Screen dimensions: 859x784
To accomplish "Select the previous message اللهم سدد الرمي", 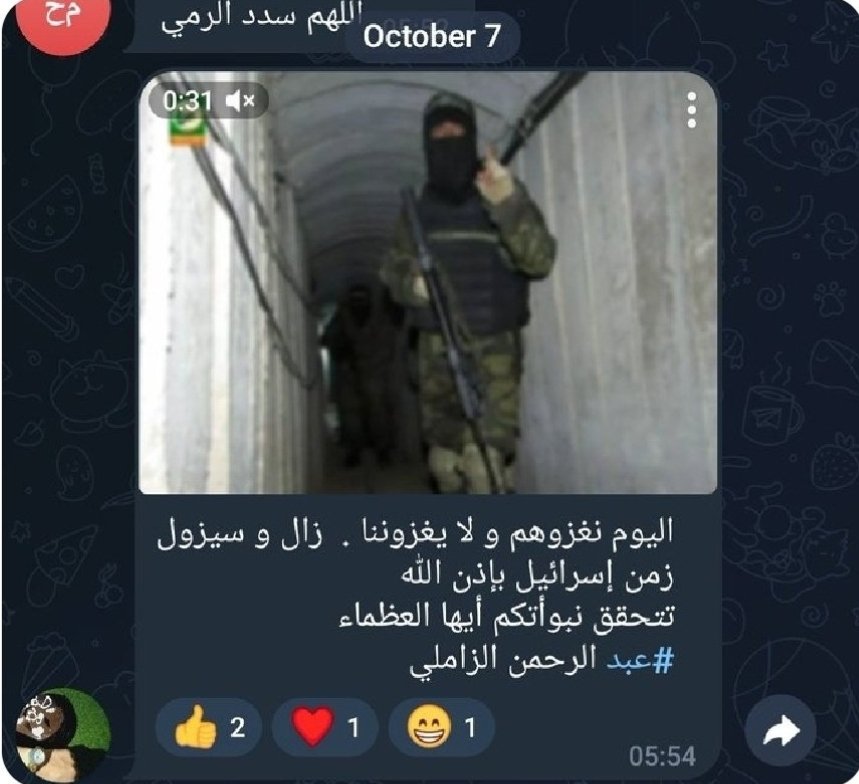I will (262, 21).
